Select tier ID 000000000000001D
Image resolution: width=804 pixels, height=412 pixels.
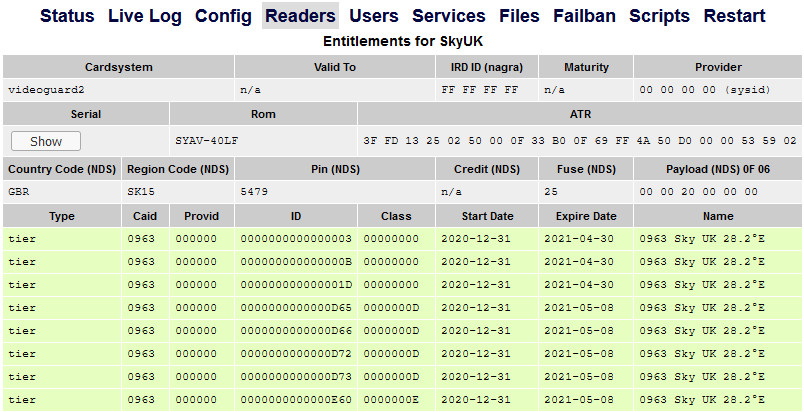tap(296, 285)
